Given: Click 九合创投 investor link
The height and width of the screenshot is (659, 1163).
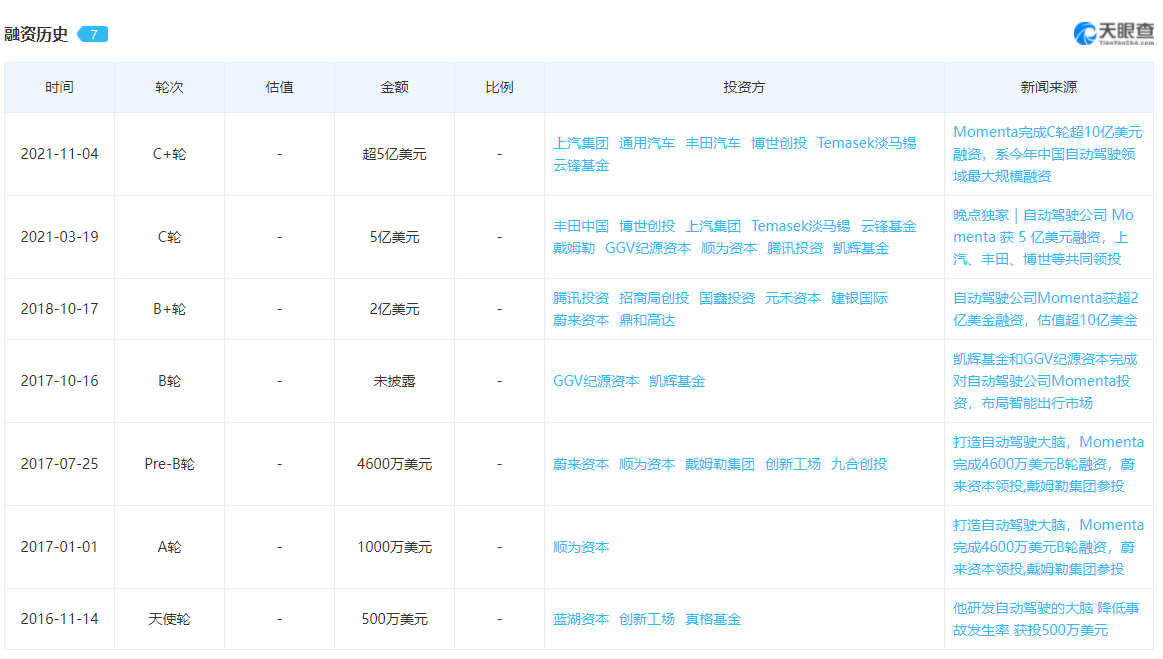Looking at the screenshot, I should [x=859, y=464].
